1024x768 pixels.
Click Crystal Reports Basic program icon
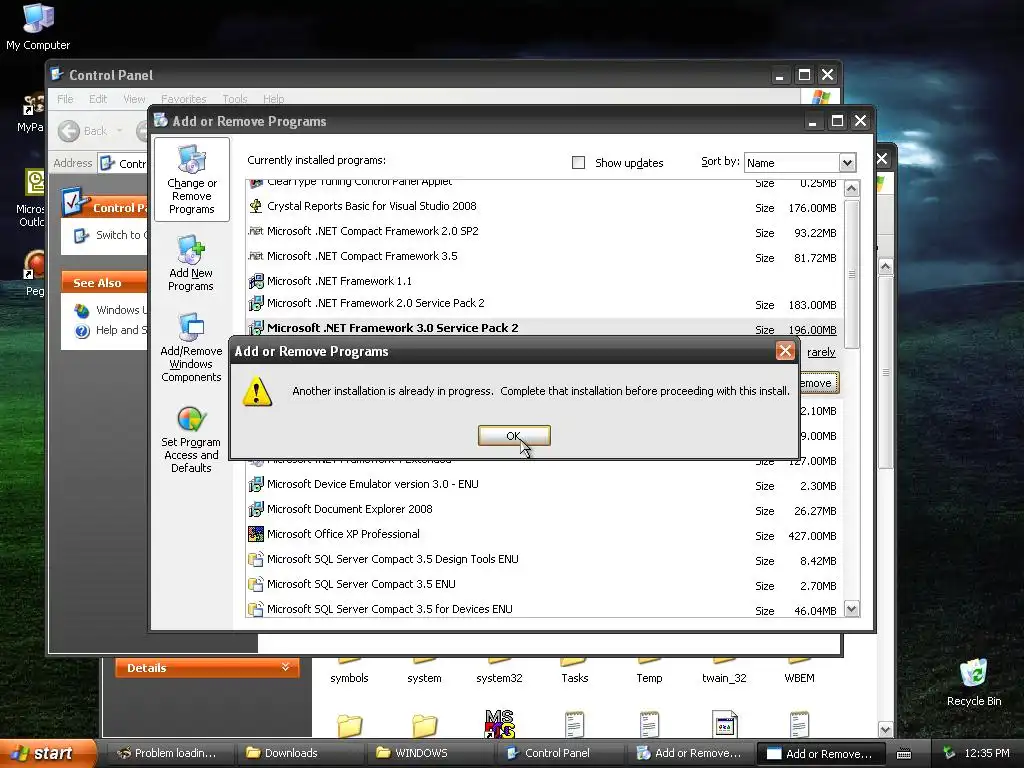click(256, 206)
